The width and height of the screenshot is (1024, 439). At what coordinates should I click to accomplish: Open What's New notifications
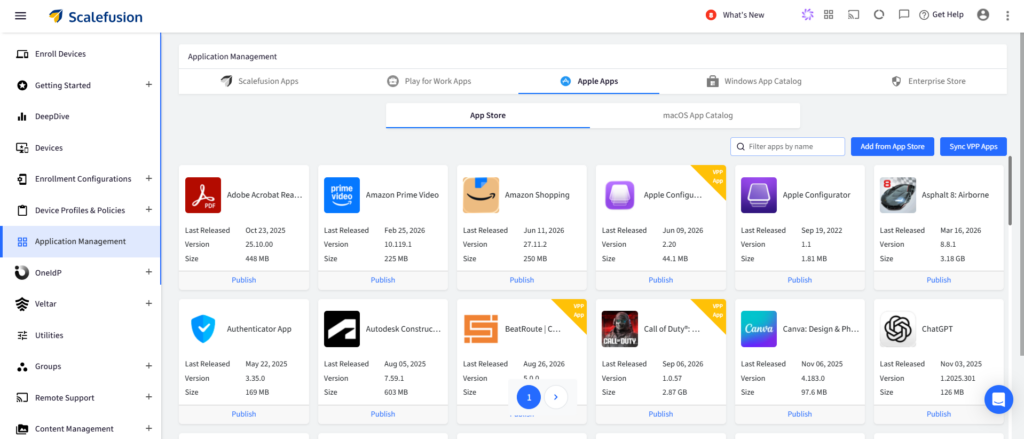pos(735,15)
